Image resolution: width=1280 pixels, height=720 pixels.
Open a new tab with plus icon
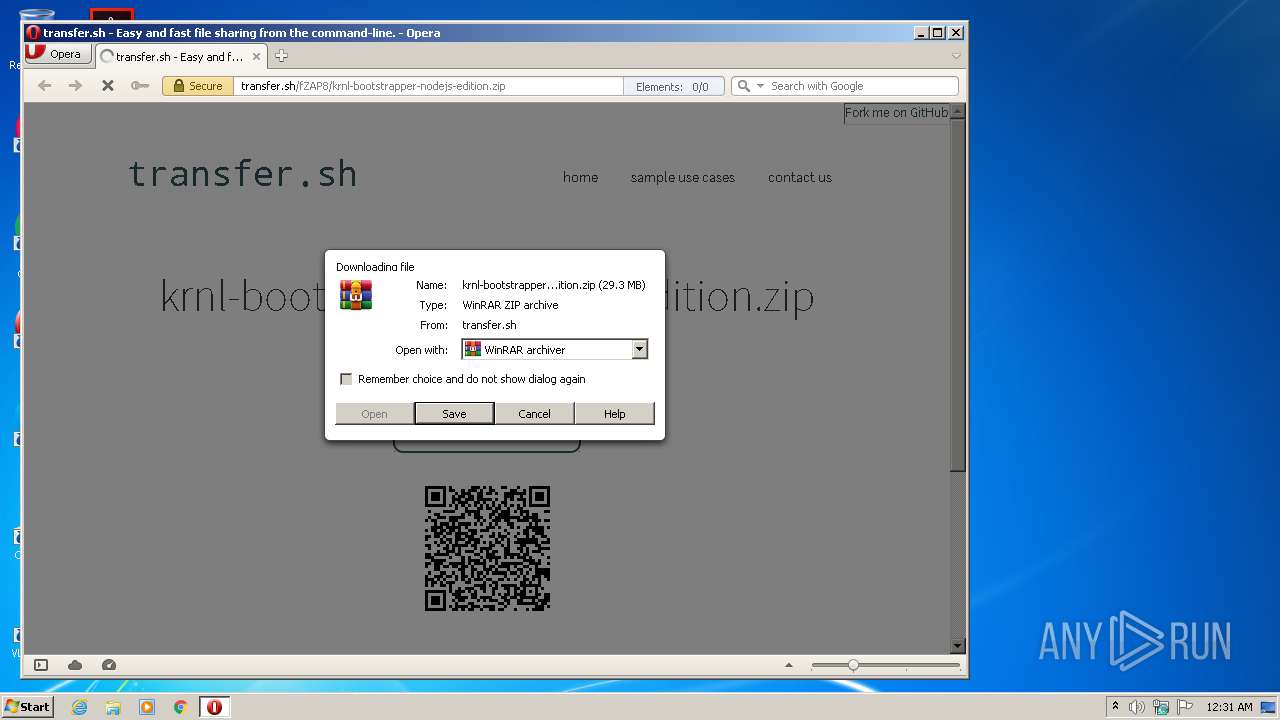pyautogui.click(x=282, y=56)
